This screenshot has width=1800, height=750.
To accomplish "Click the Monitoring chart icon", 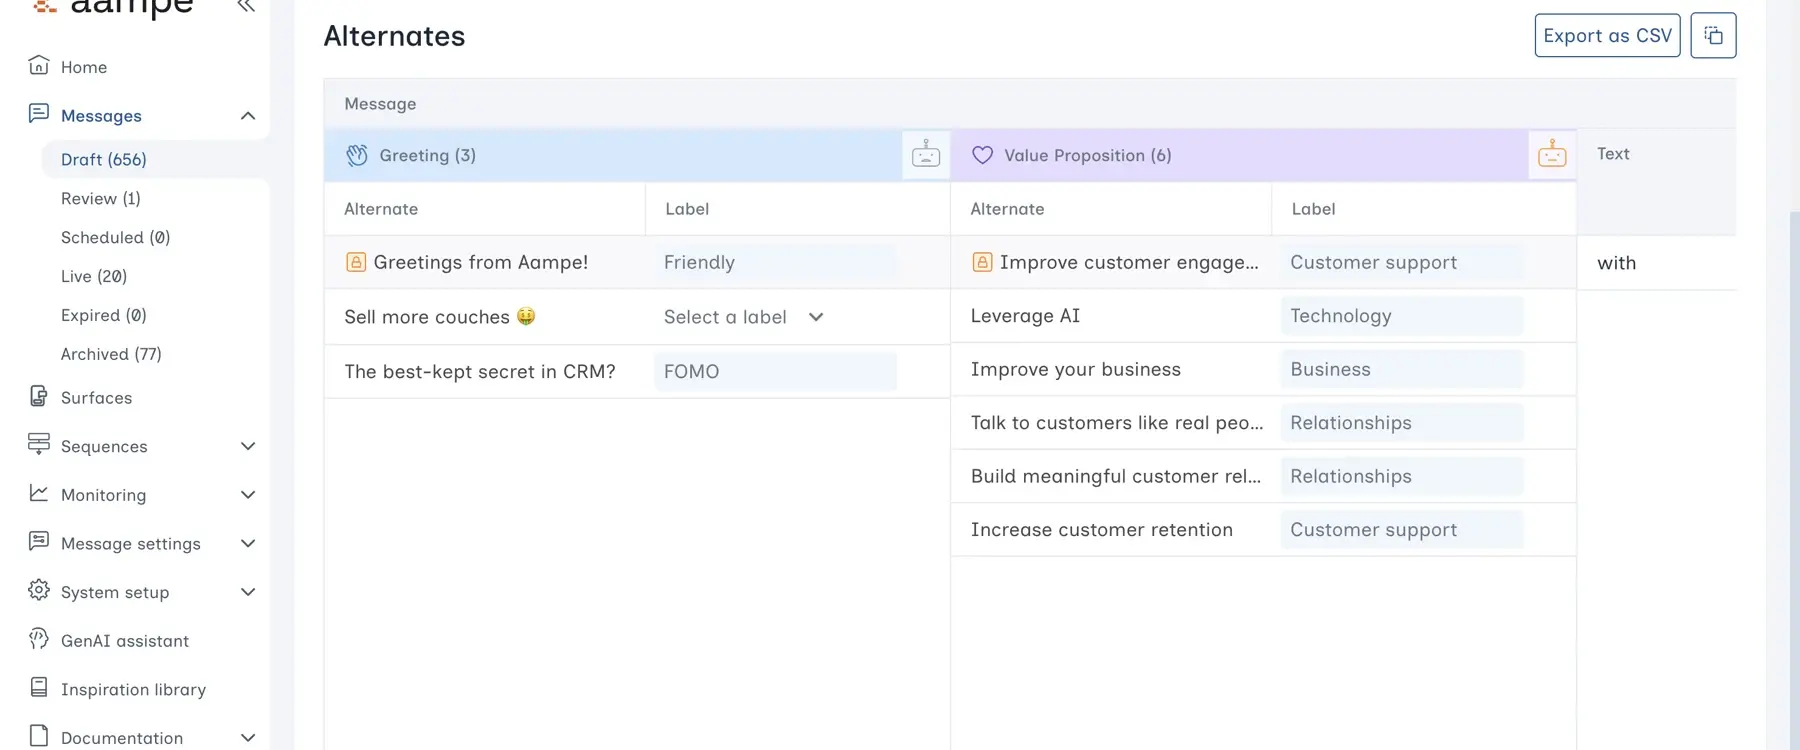I will (x=39, y=493).
